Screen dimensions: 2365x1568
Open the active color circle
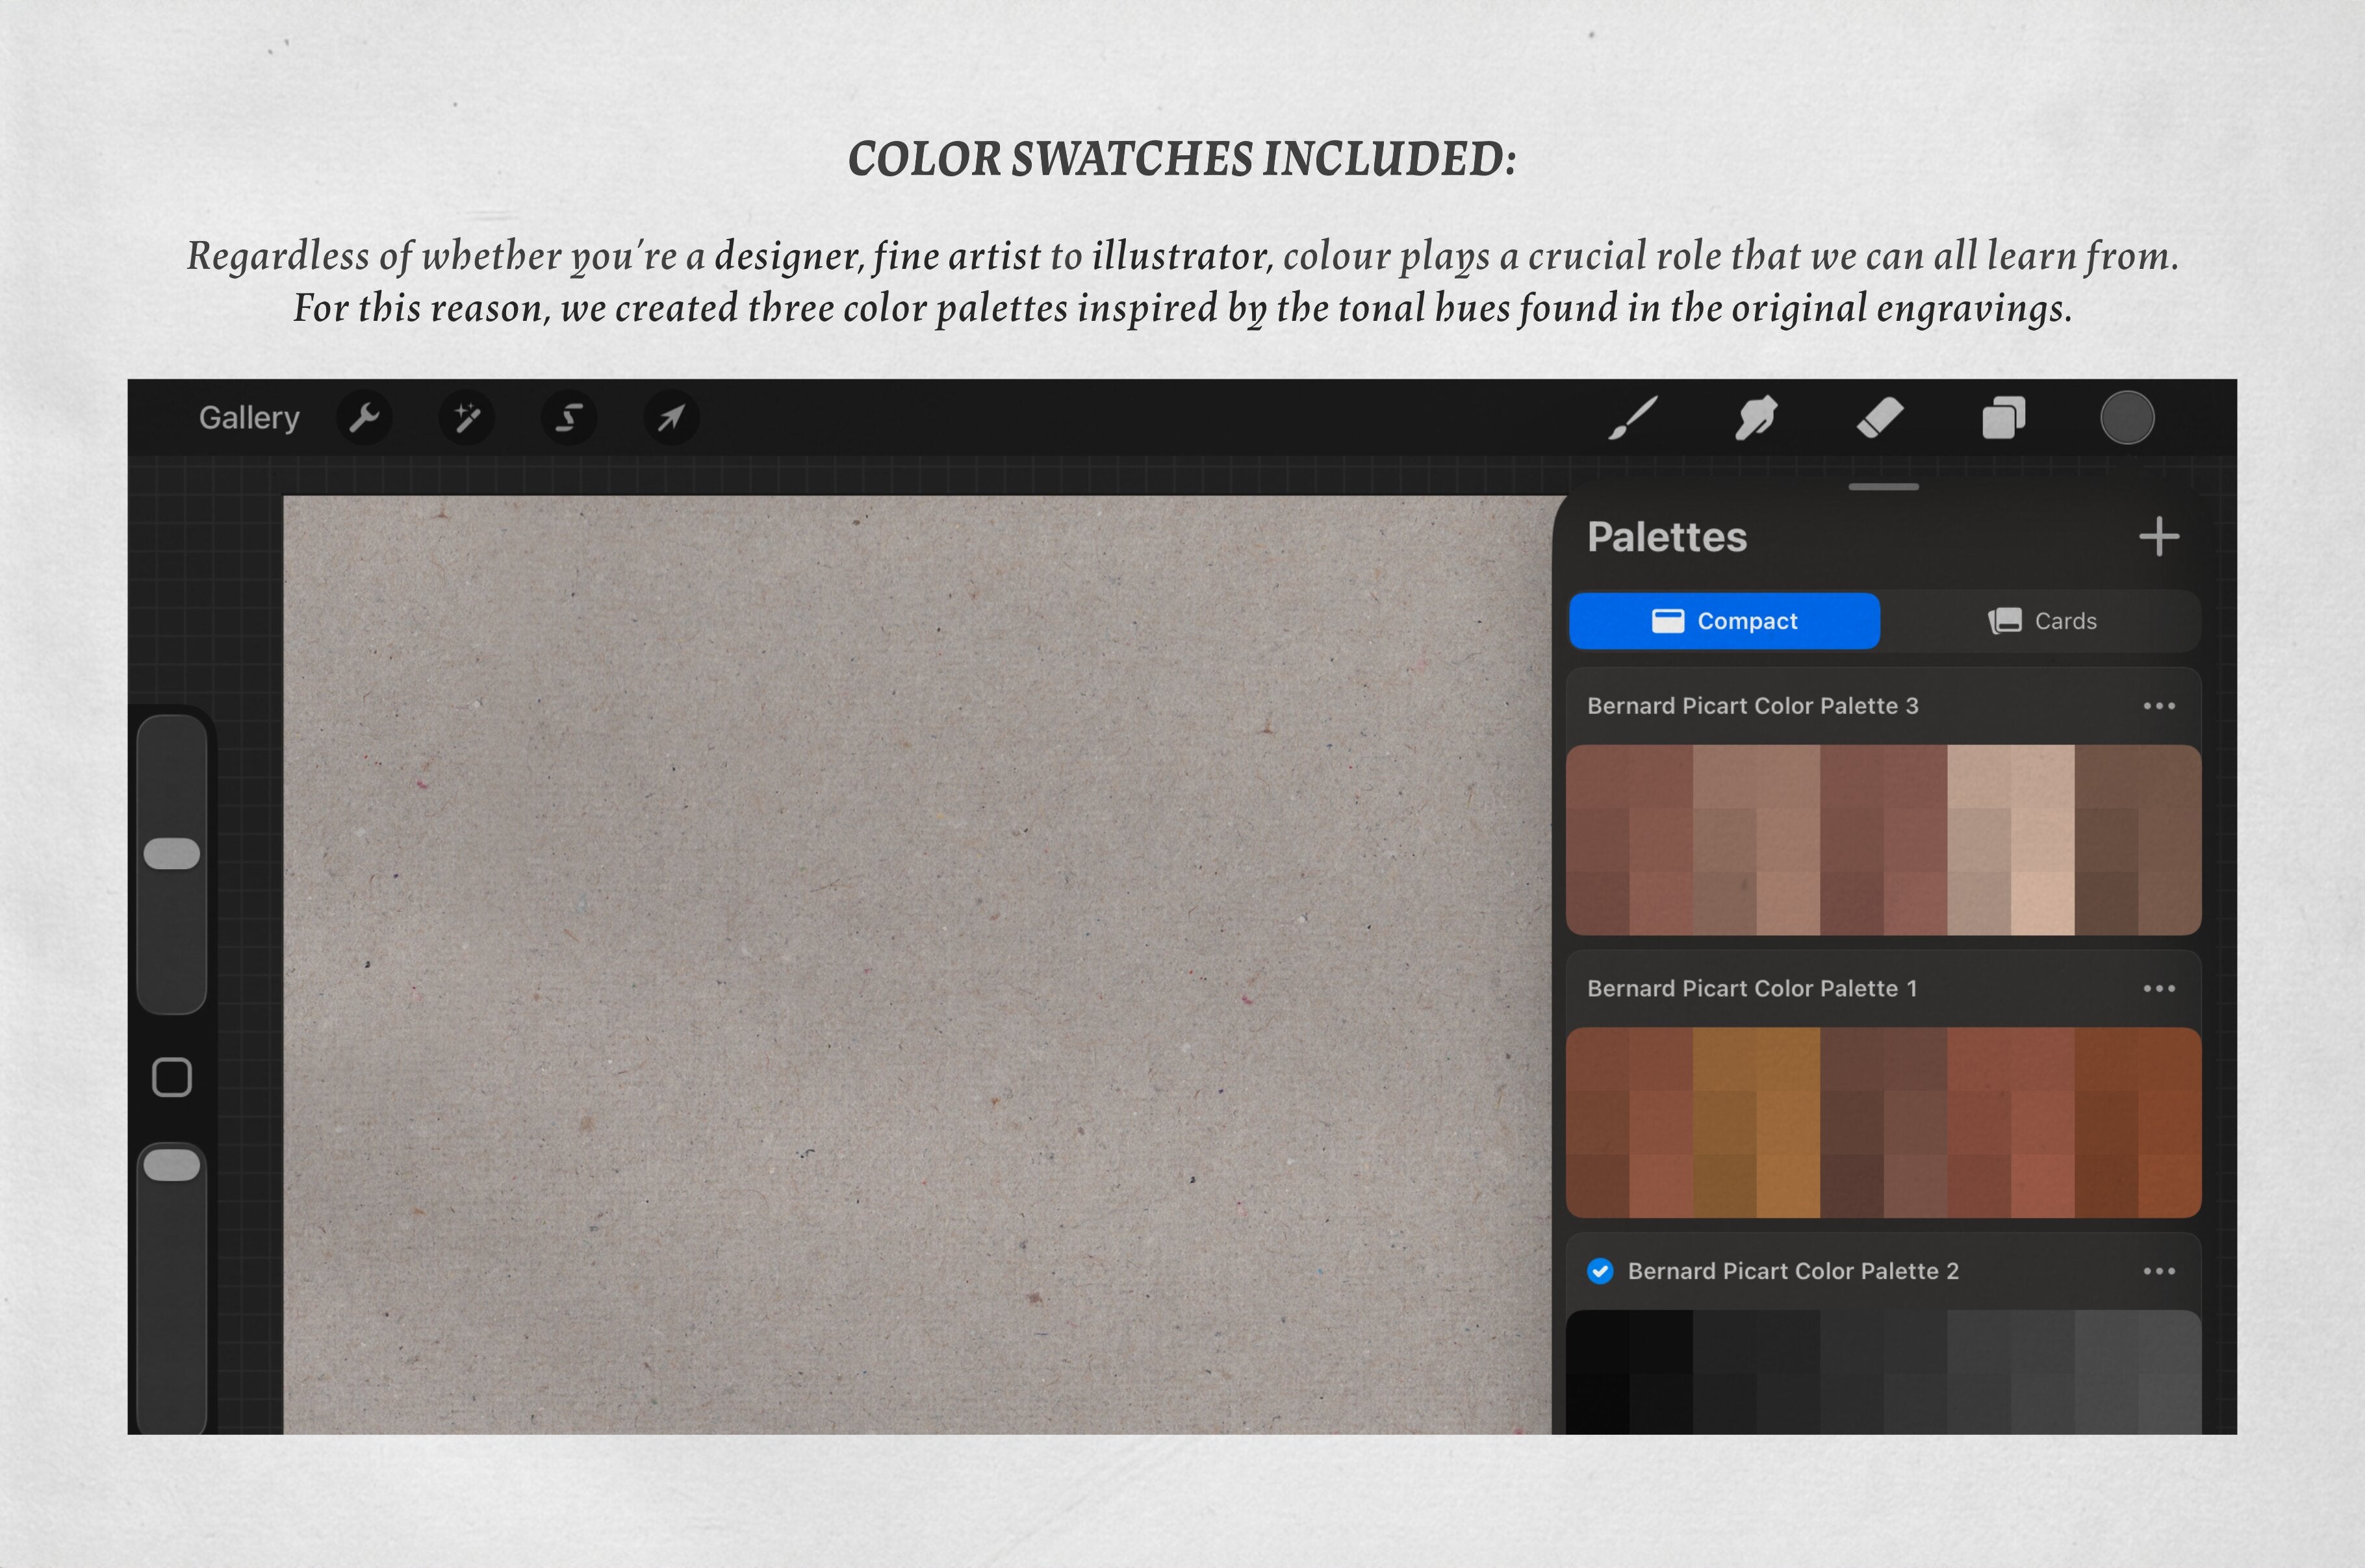point(2127,418)
